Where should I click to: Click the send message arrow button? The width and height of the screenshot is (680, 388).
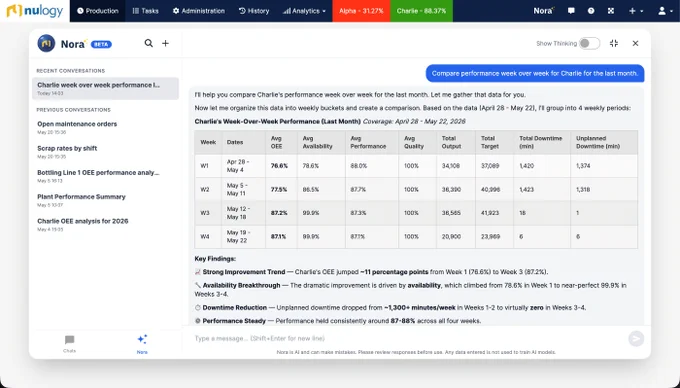pyautogui.click(x=636, y=339)
